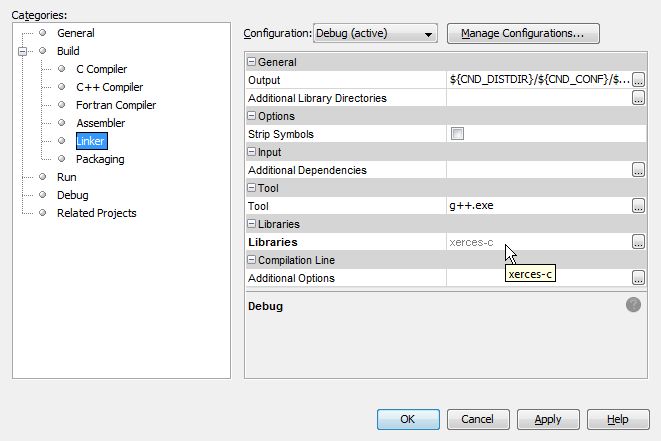The width and height of the screenshot is (661, 441).
Task: Collapse the Build tree node
Action: coord(25,51)
